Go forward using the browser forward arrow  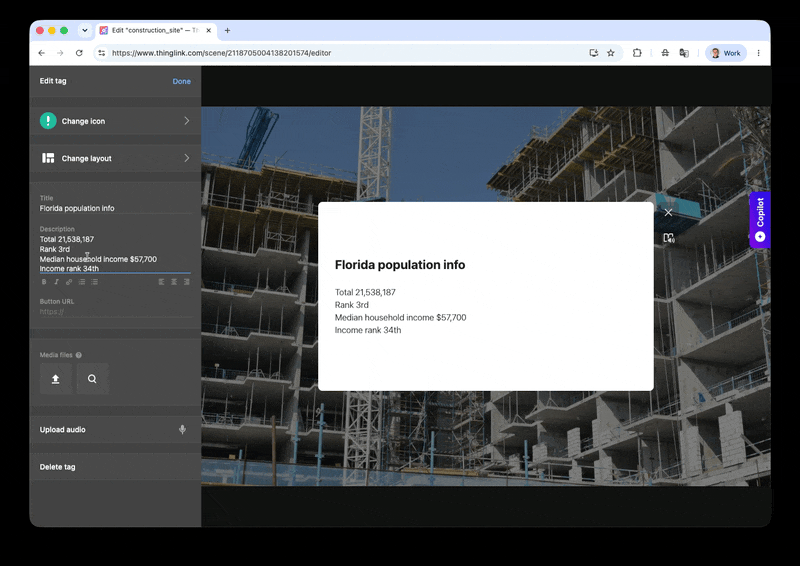point(60,53)
